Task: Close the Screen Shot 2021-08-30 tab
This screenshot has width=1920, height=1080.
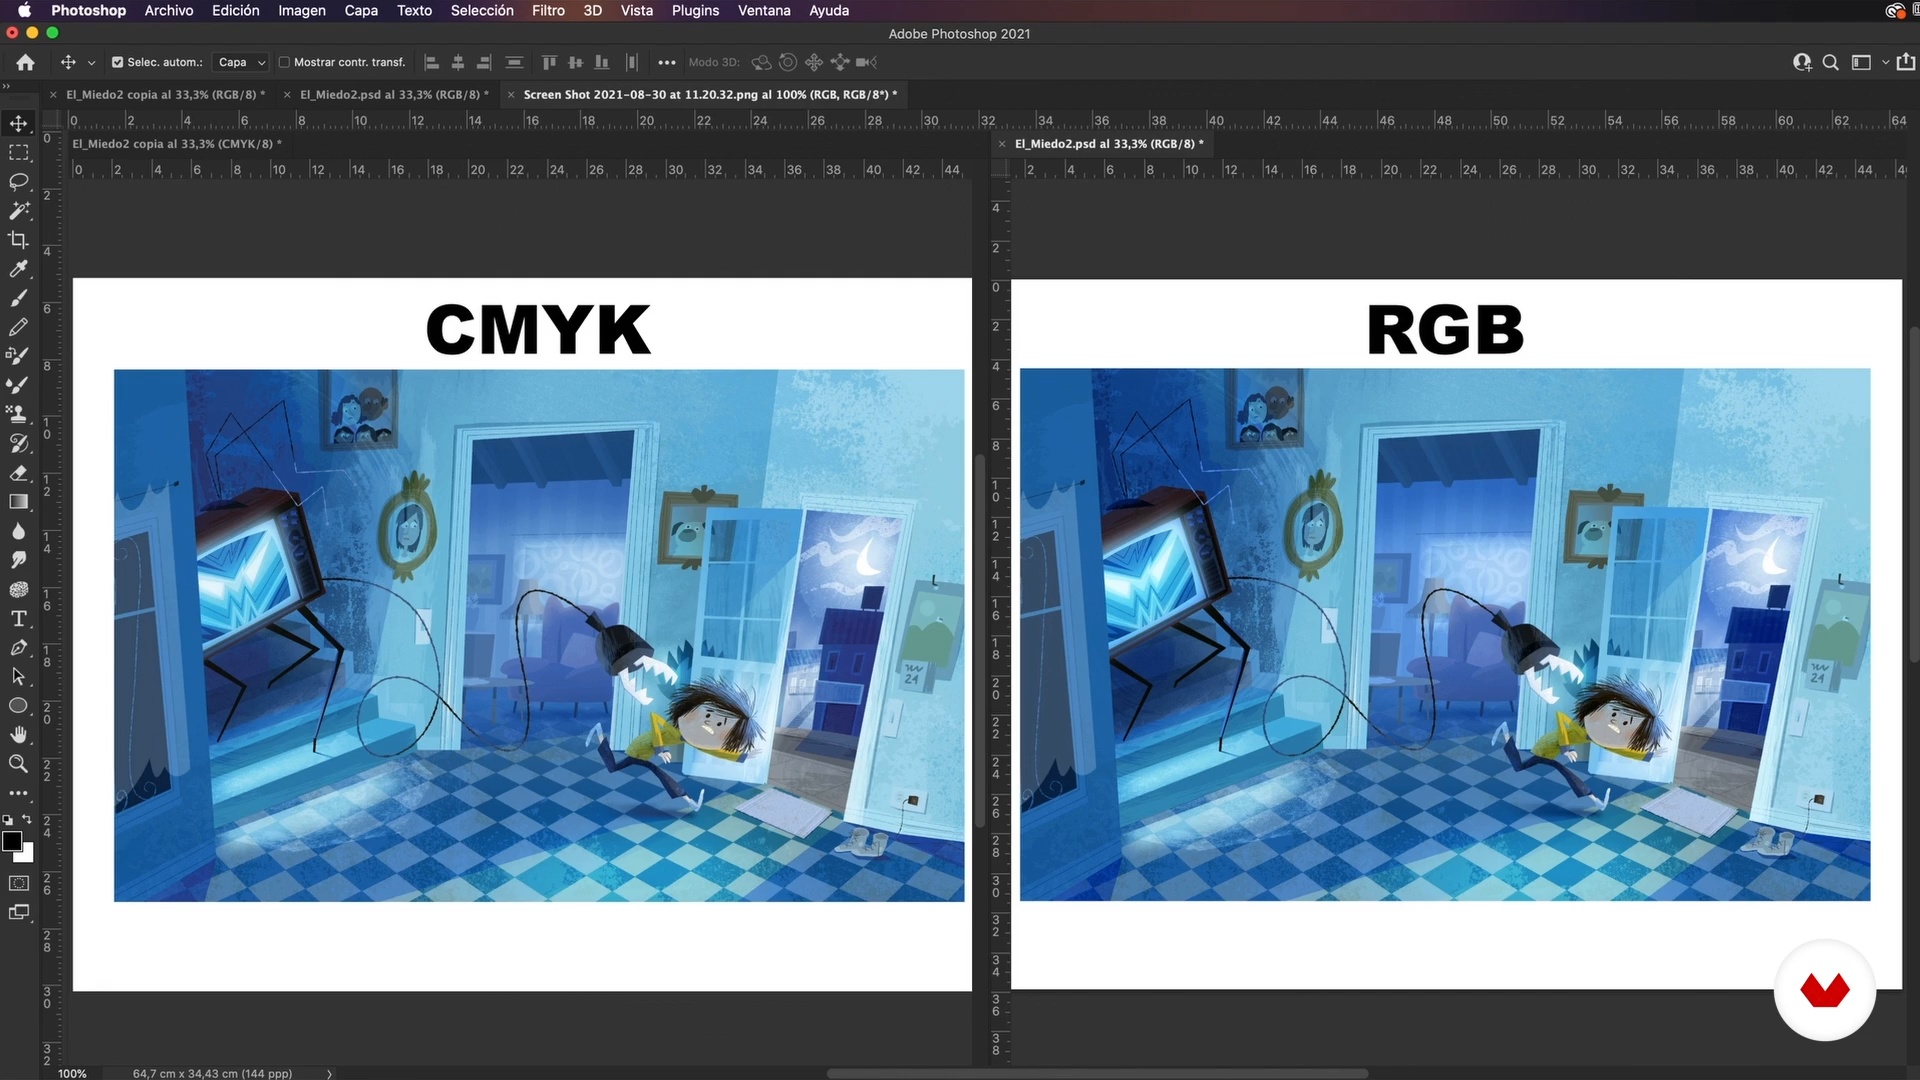Action: (x=511, y=94)
